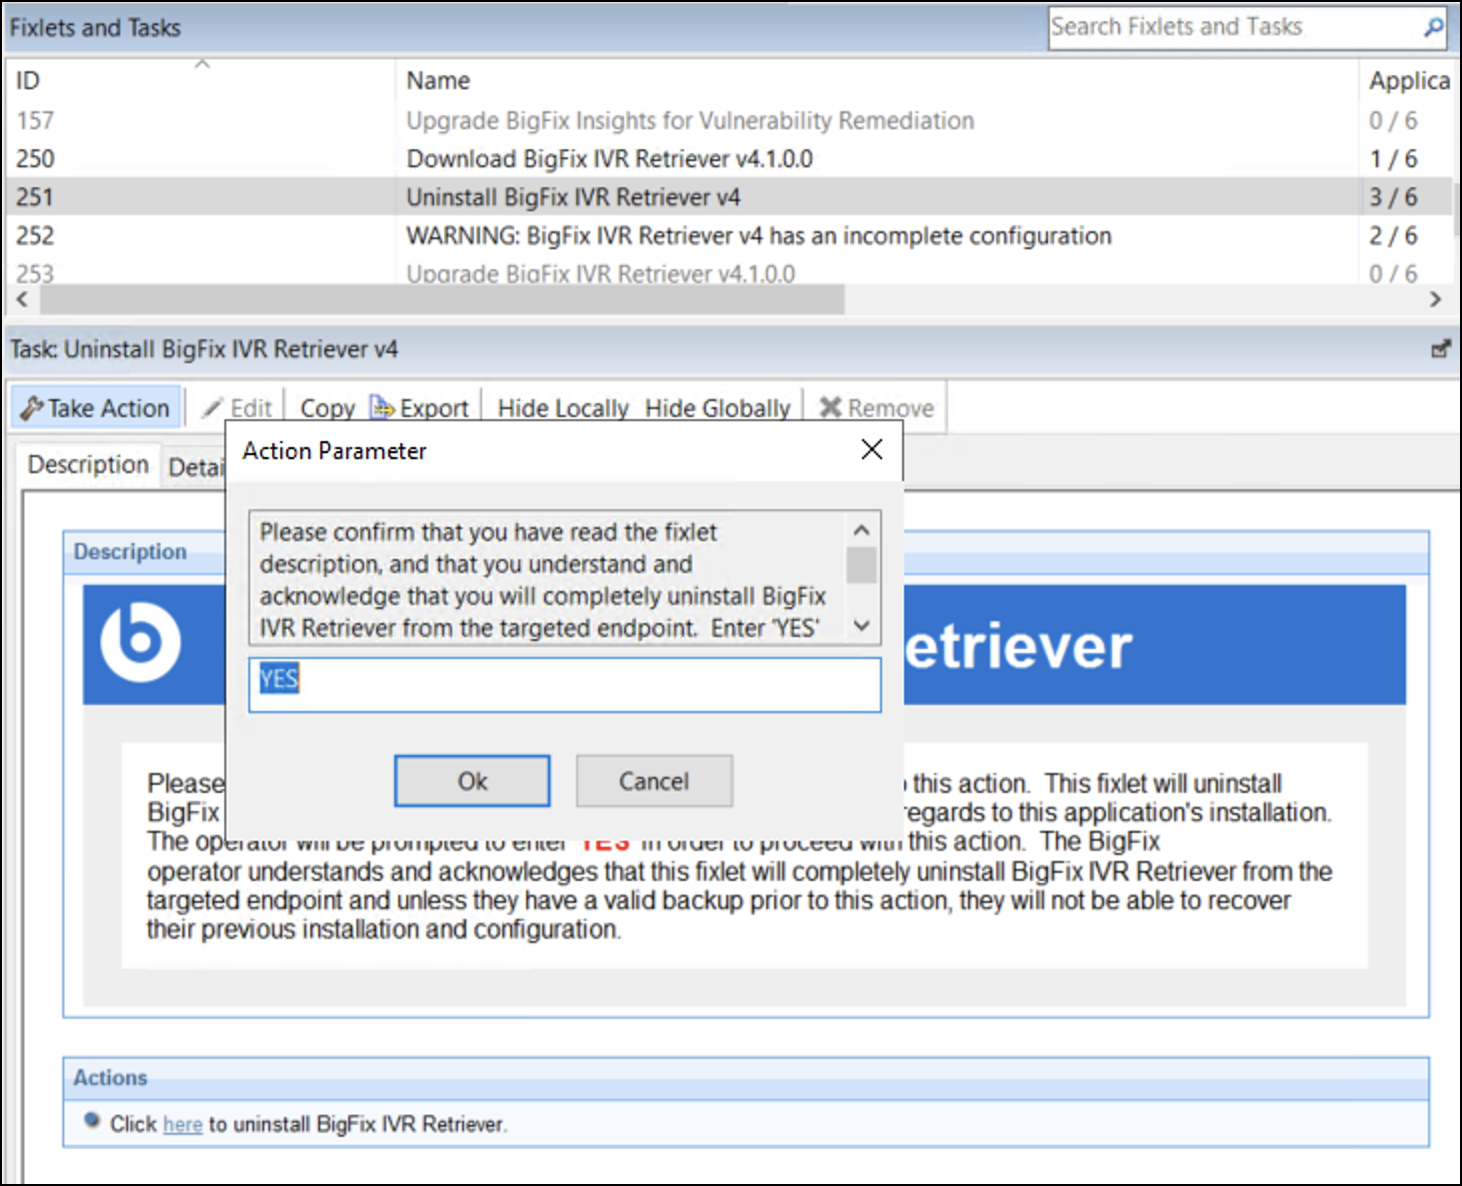The image size is (1462, 1186).
Task: Click the Edit pencil icon
Action: click(x=212, y=408)
